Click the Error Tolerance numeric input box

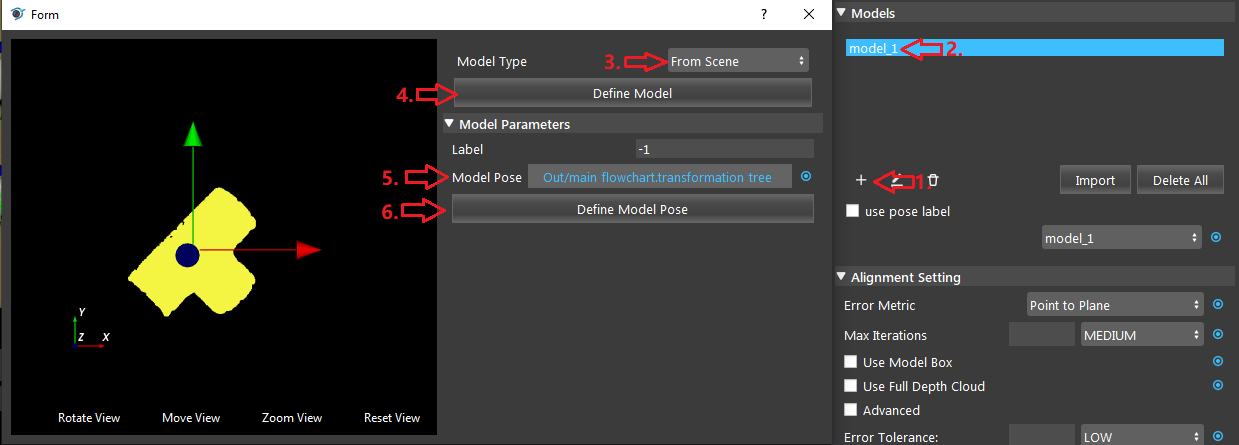pyautogui.click(x=1041, y=437)
